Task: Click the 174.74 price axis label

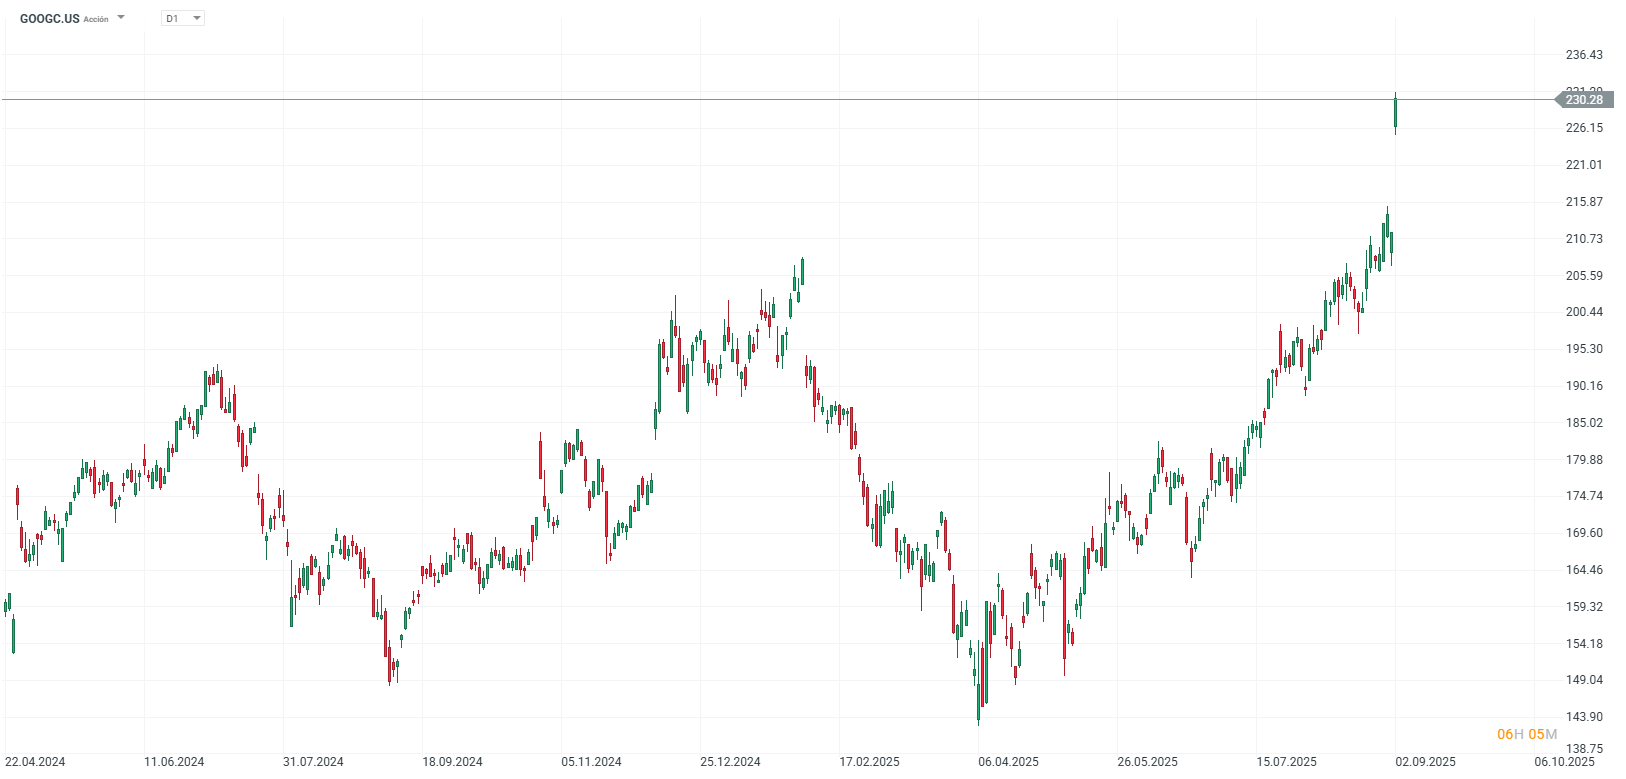Action: coord(1584,496)
